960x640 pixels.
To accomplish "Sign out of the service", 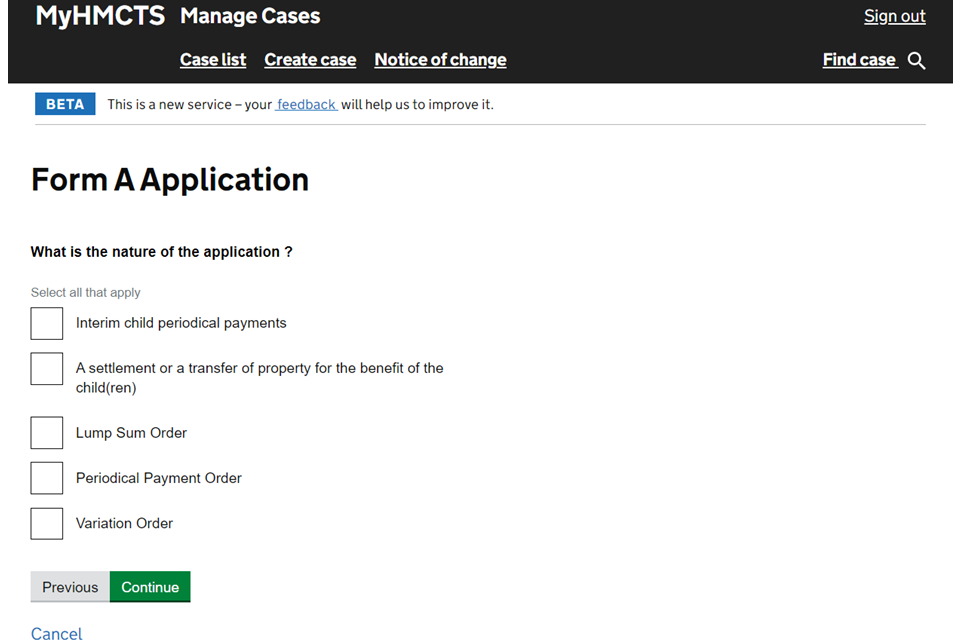I will click(894, 16).
